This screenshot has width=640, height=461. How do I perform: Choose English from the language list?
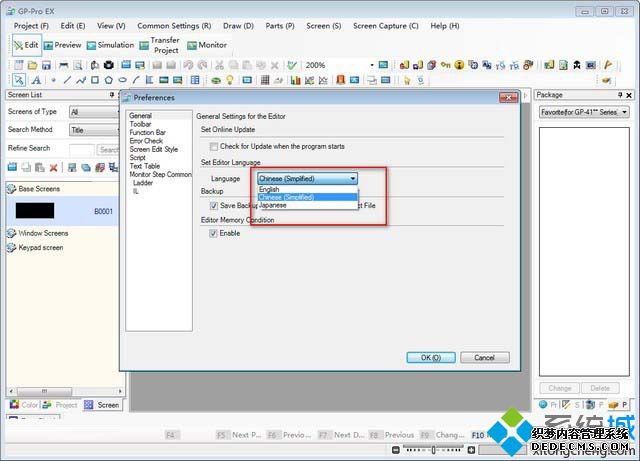click(308, 189)
